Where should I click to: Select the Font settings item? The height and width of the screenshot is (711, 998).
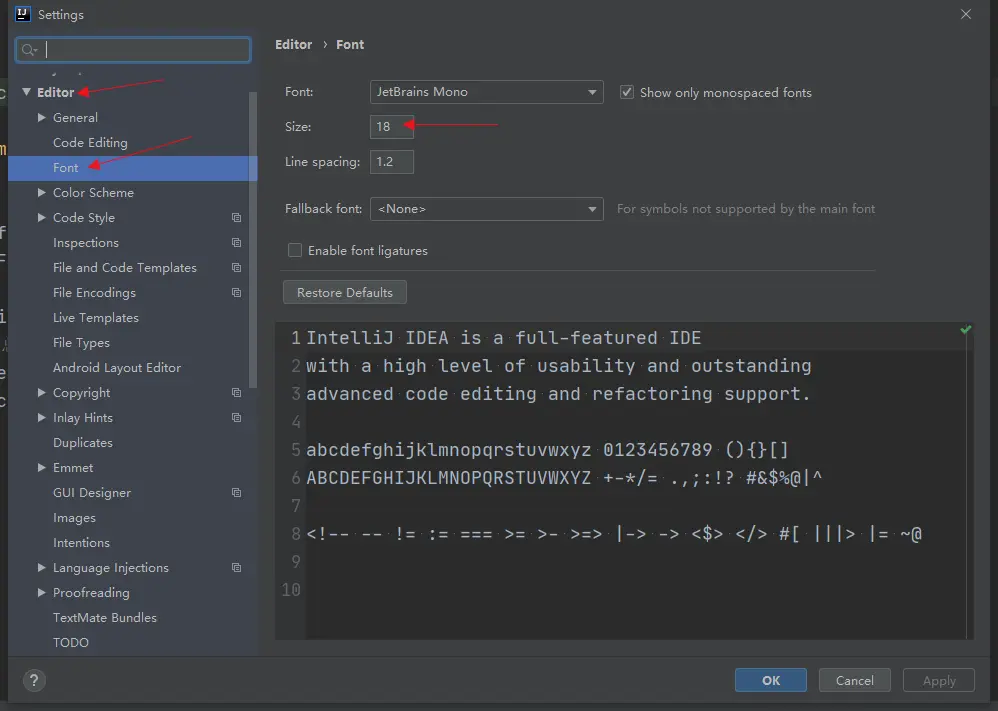tap(132, 167)
